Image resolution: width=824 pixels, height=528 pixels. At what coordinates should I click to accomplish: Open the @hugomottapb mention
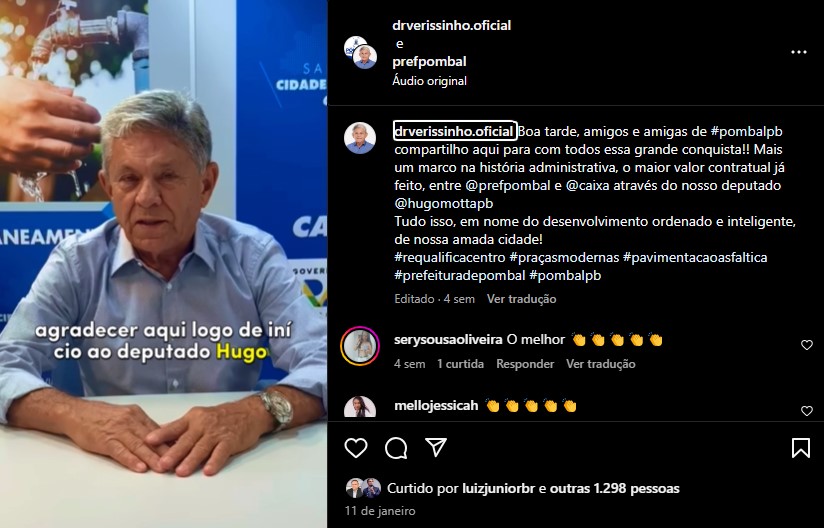(444, 203)
